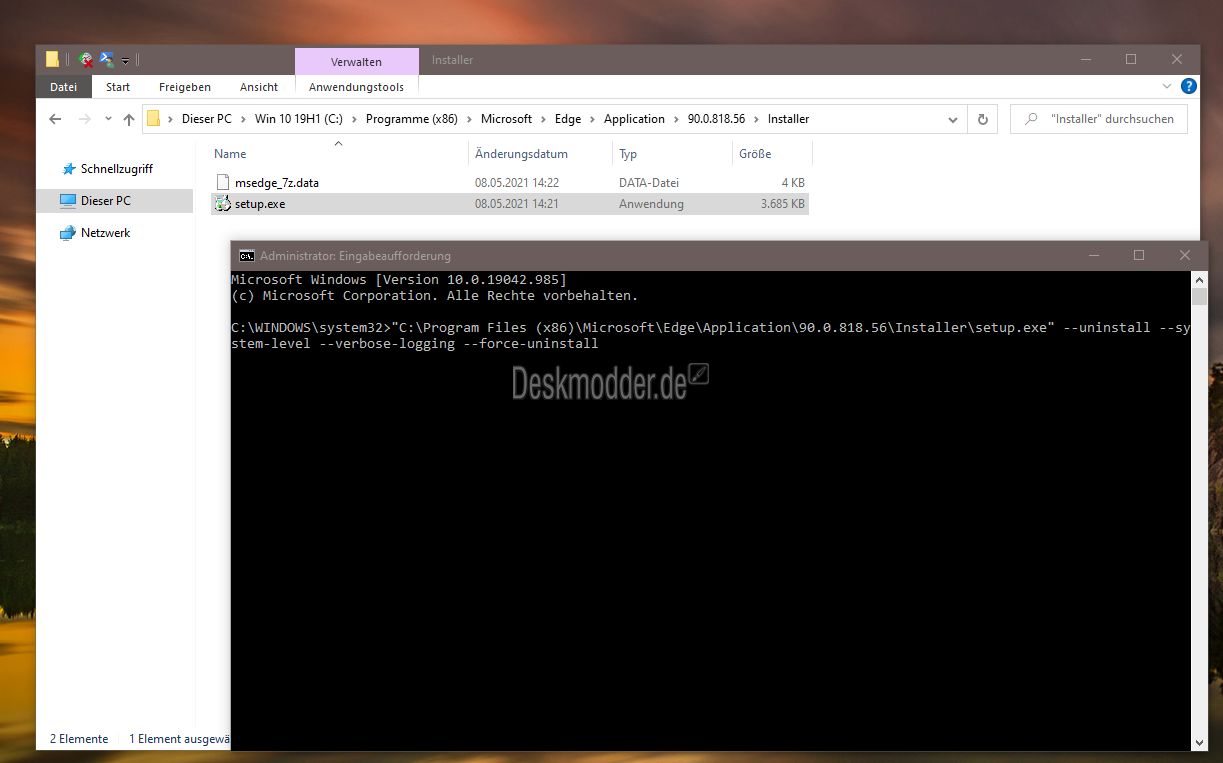
Task: Open the Freigeben ribbon tab
Action: [x=185, y=87]
